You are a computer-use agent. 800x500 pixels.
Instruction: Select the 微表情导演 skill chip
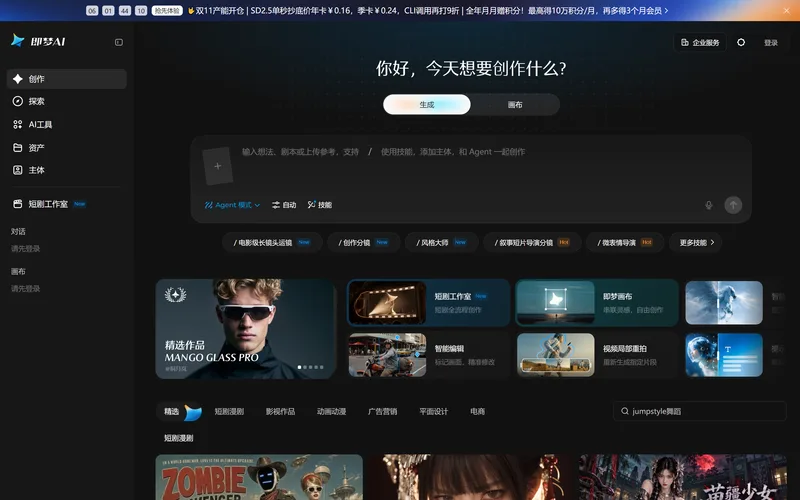click(625, 242)
